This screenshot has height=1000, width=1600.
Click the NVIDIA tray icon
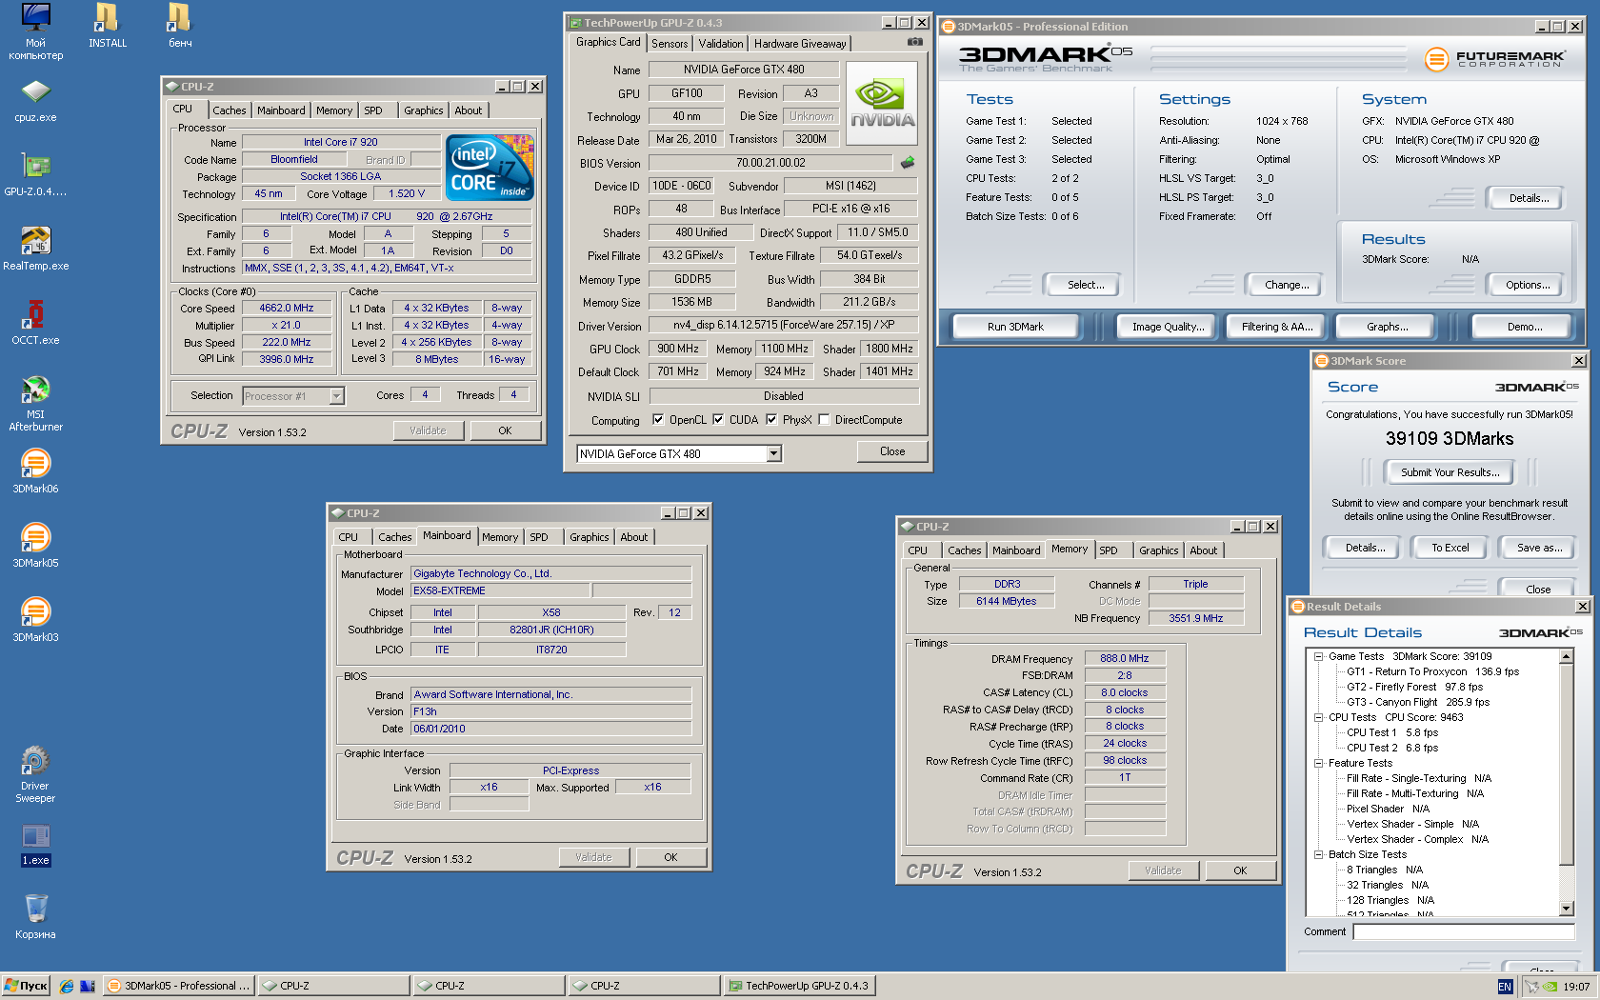click(x=1550, y=987)
